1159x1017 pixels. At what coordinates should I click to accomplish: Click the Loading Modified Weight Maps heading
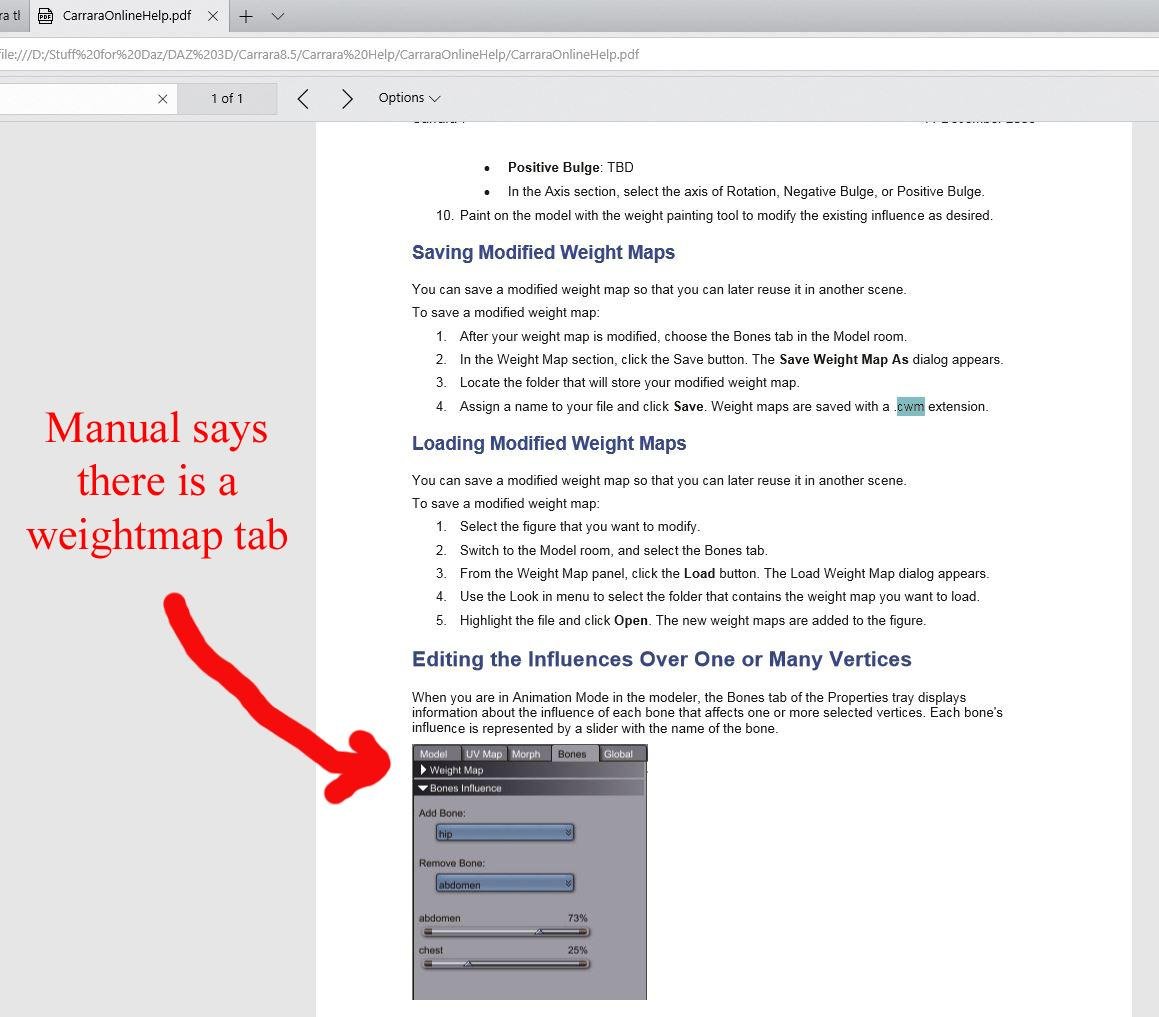(x=549, y=443)
